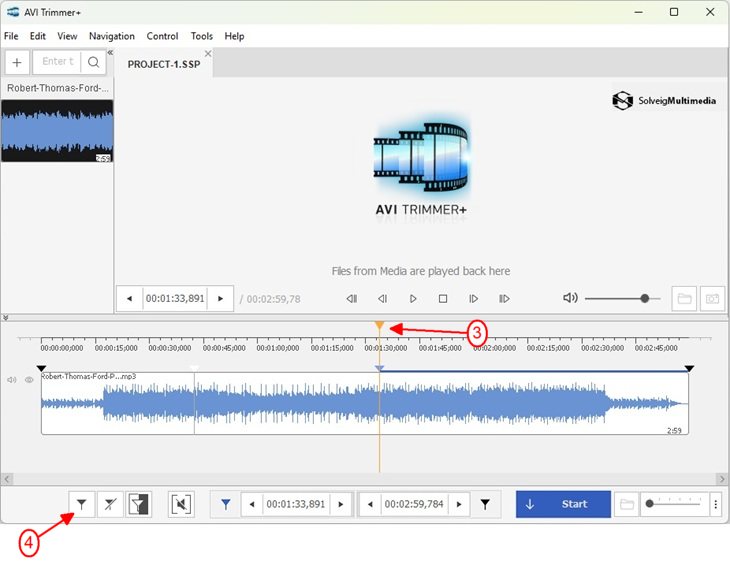Jump to next keyframe in player
The height and width of the screenshot is (565, 730).
coord(504,298)
